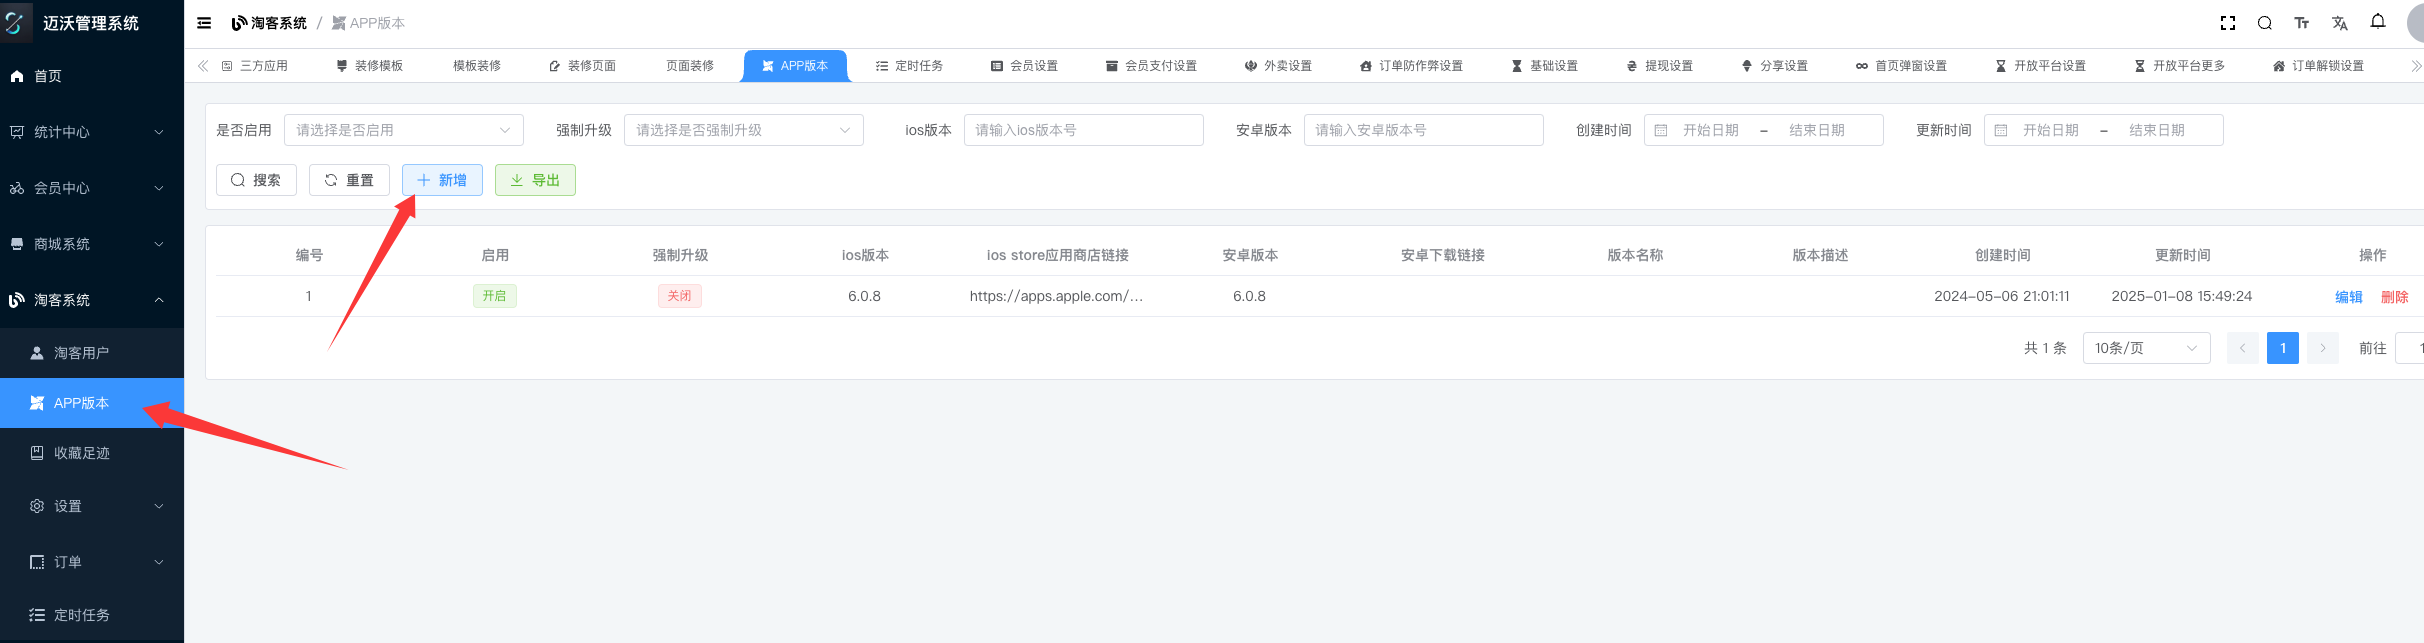Open the notifications bell
This screenshot has width=2424, height=643.
(x=2378, y=22)
